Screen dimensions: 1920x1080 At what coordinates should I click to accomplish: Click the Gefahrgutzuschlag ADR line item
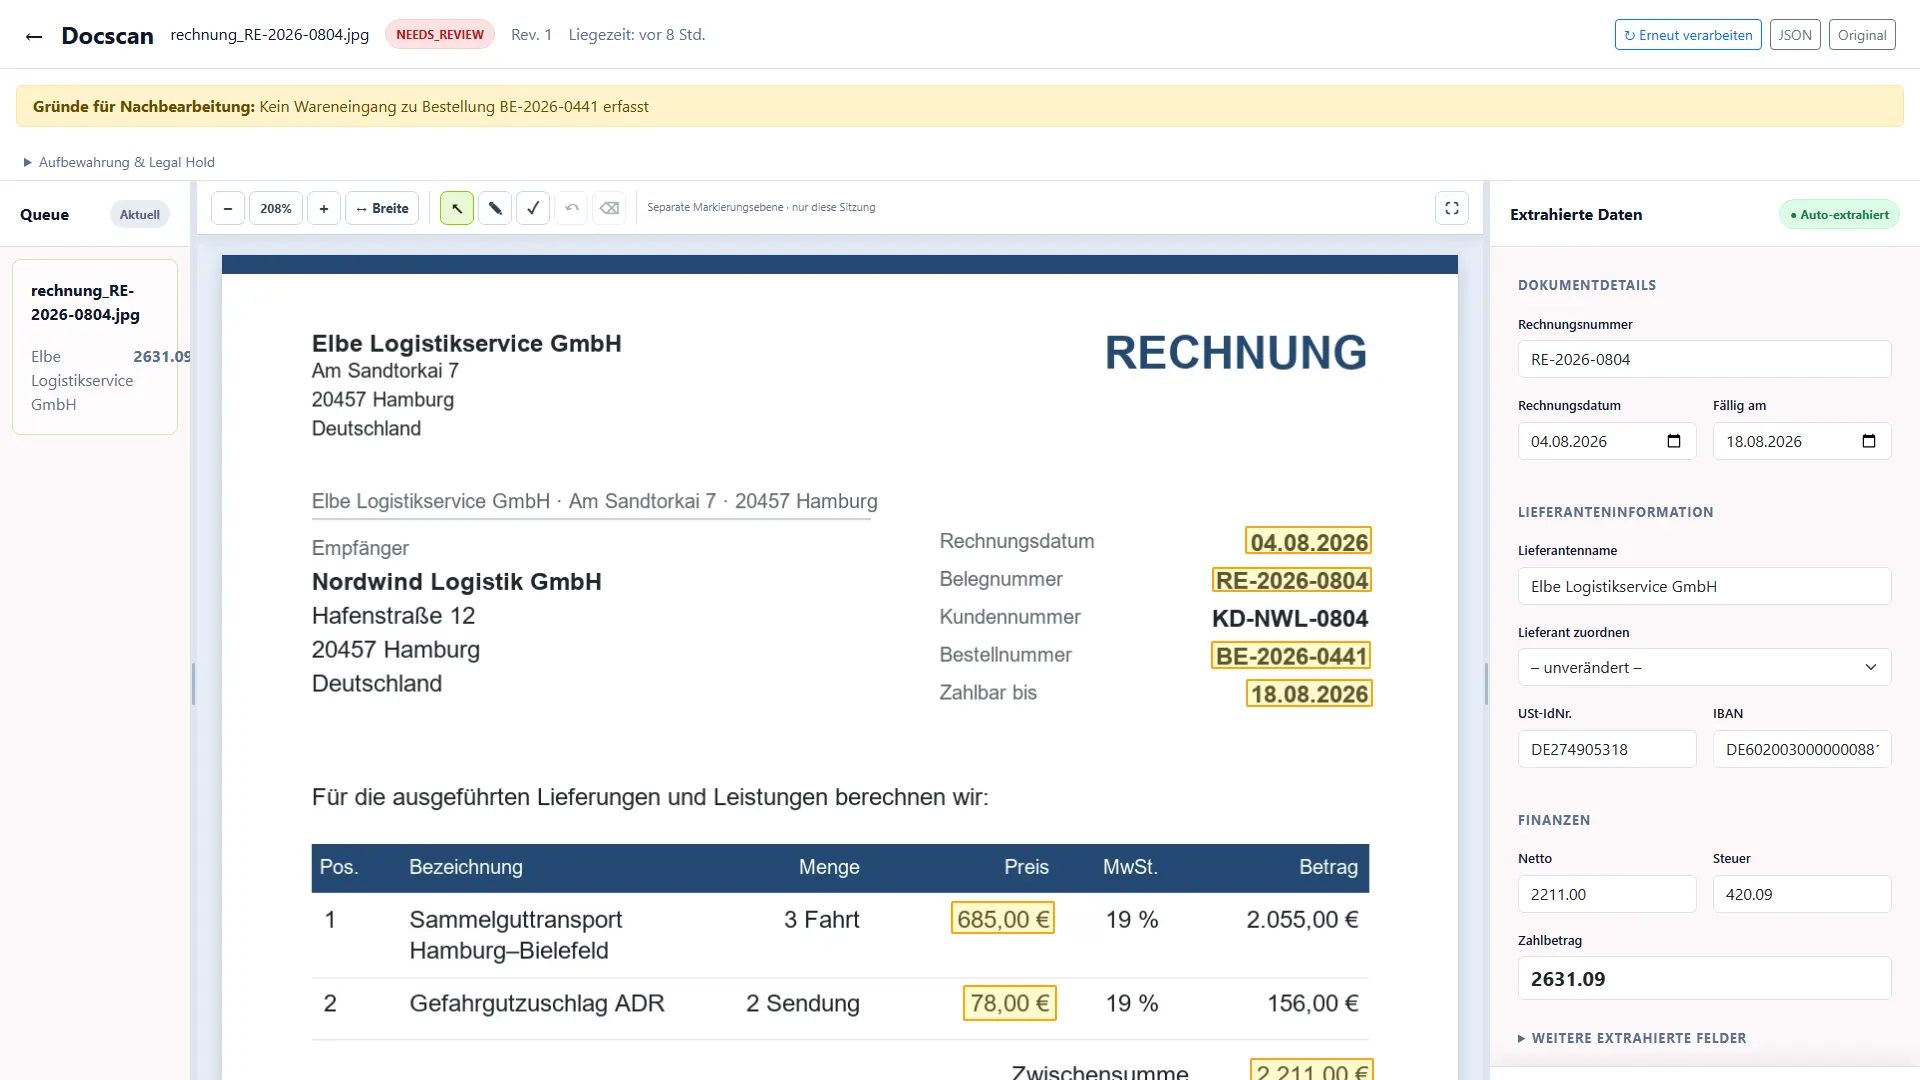[x=537, y=1003]
